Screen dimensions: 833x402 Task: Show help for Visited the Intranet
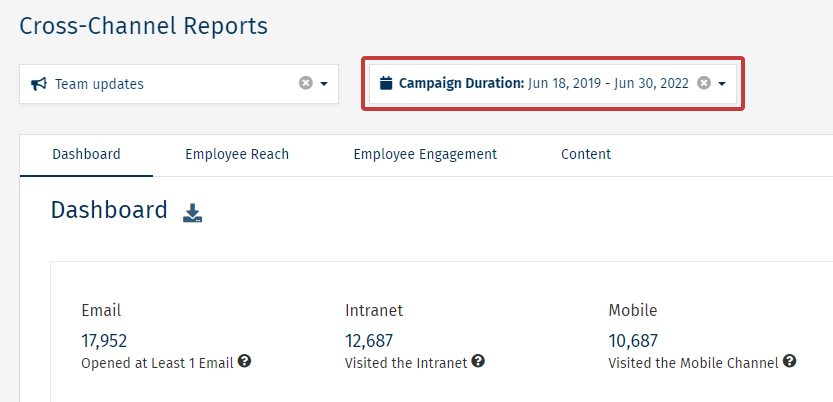478,362
